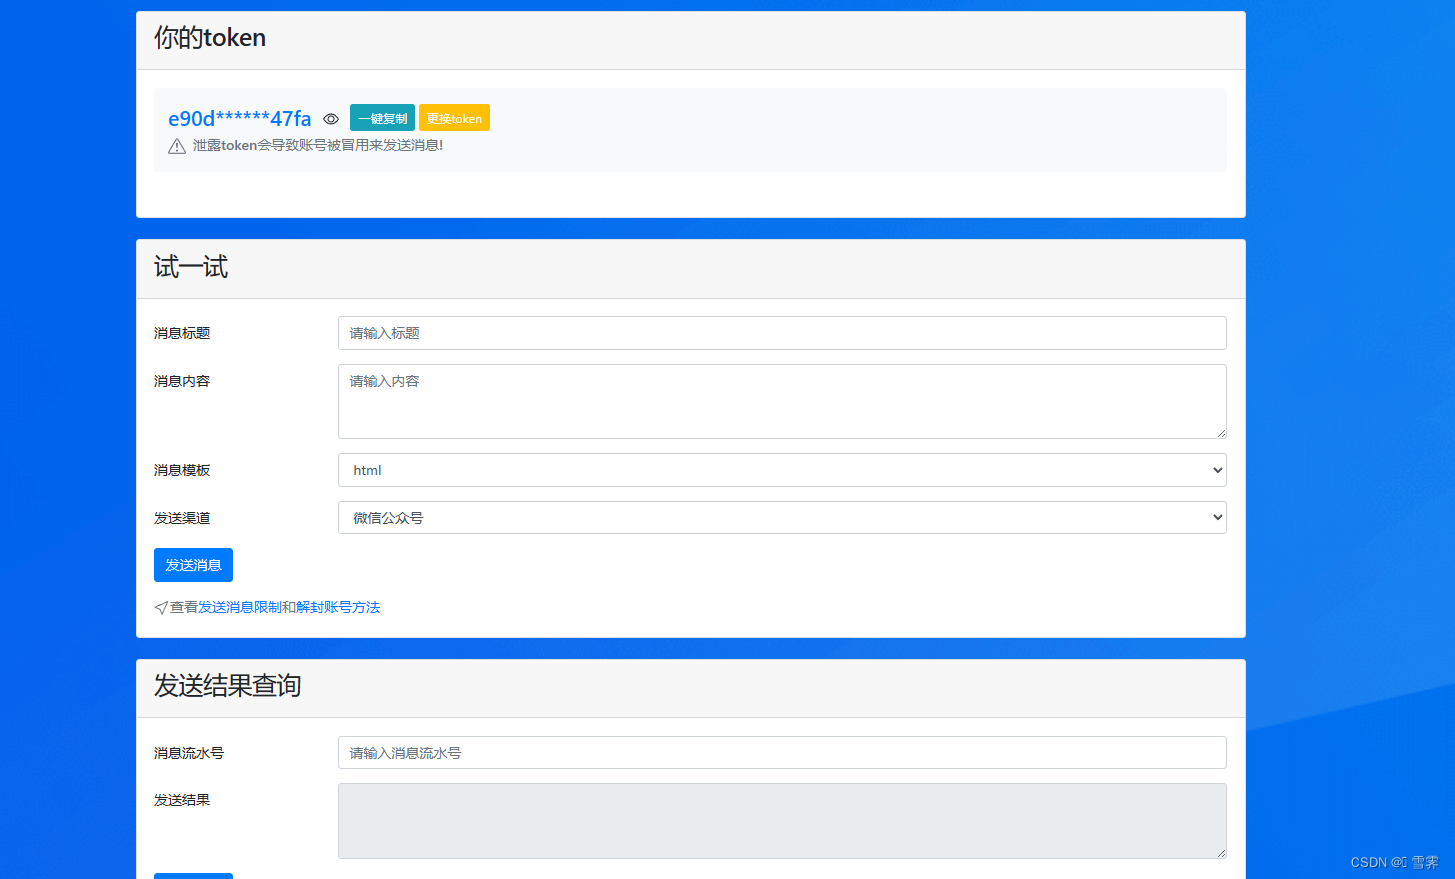Click the warning triangle icon beside the token notice
Screen dimensions: 1455x879
[x=177, y=146]
